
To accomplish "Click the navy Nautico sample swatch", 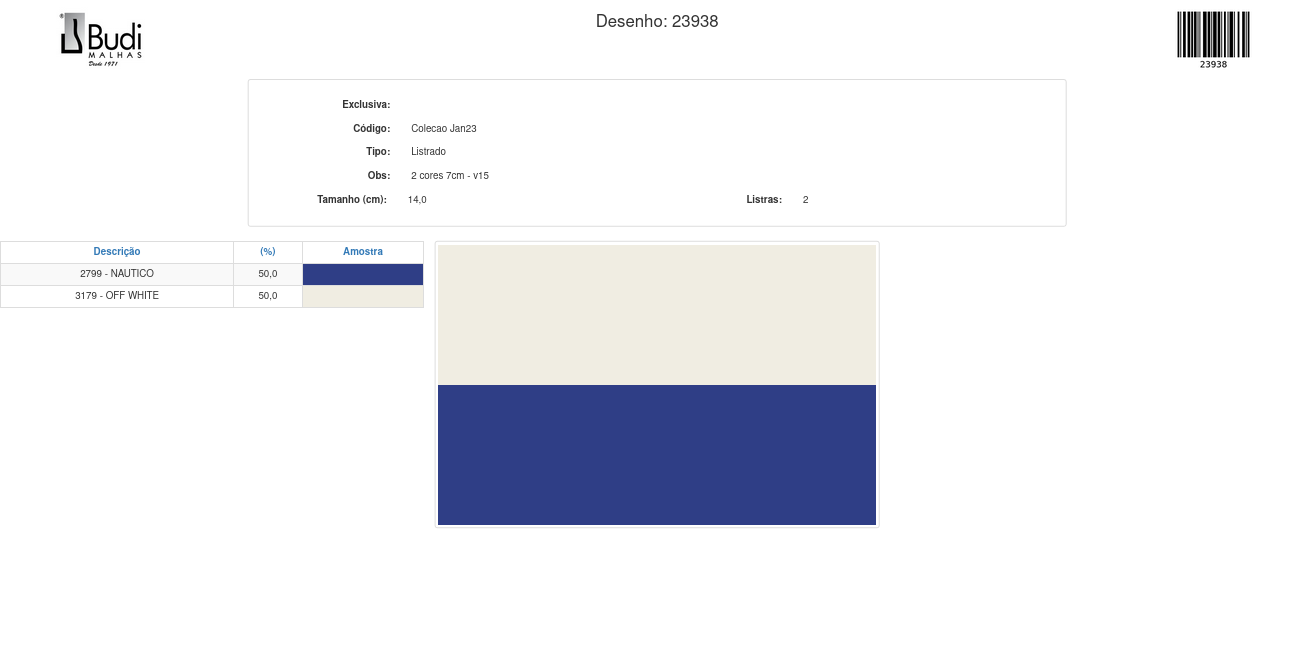I will [362, 274].
